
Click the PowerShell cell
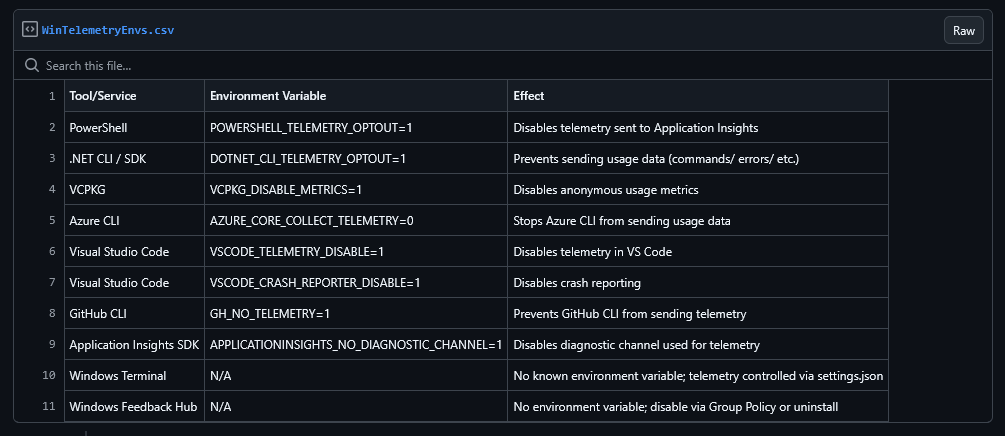[x=98, y=128]
